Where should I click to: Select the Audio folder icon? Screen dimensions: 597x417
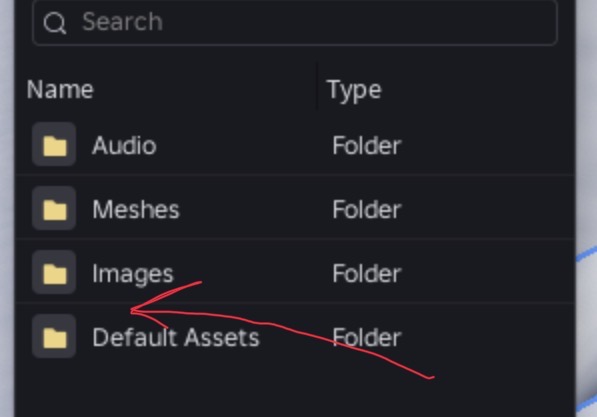tap(54, 144)
